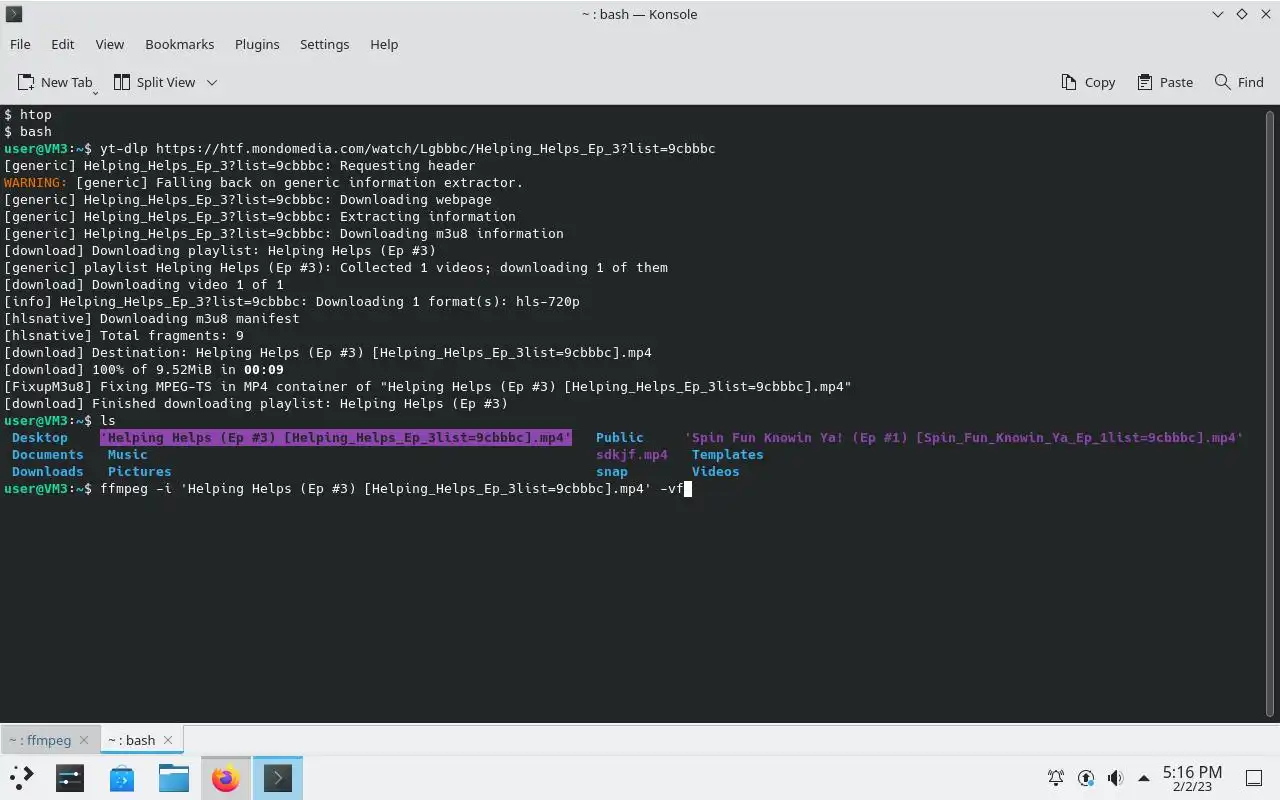The height and width of the screenshot is (800, 1280).
Task: Maximize the Konsole window
Action: 1241,14
